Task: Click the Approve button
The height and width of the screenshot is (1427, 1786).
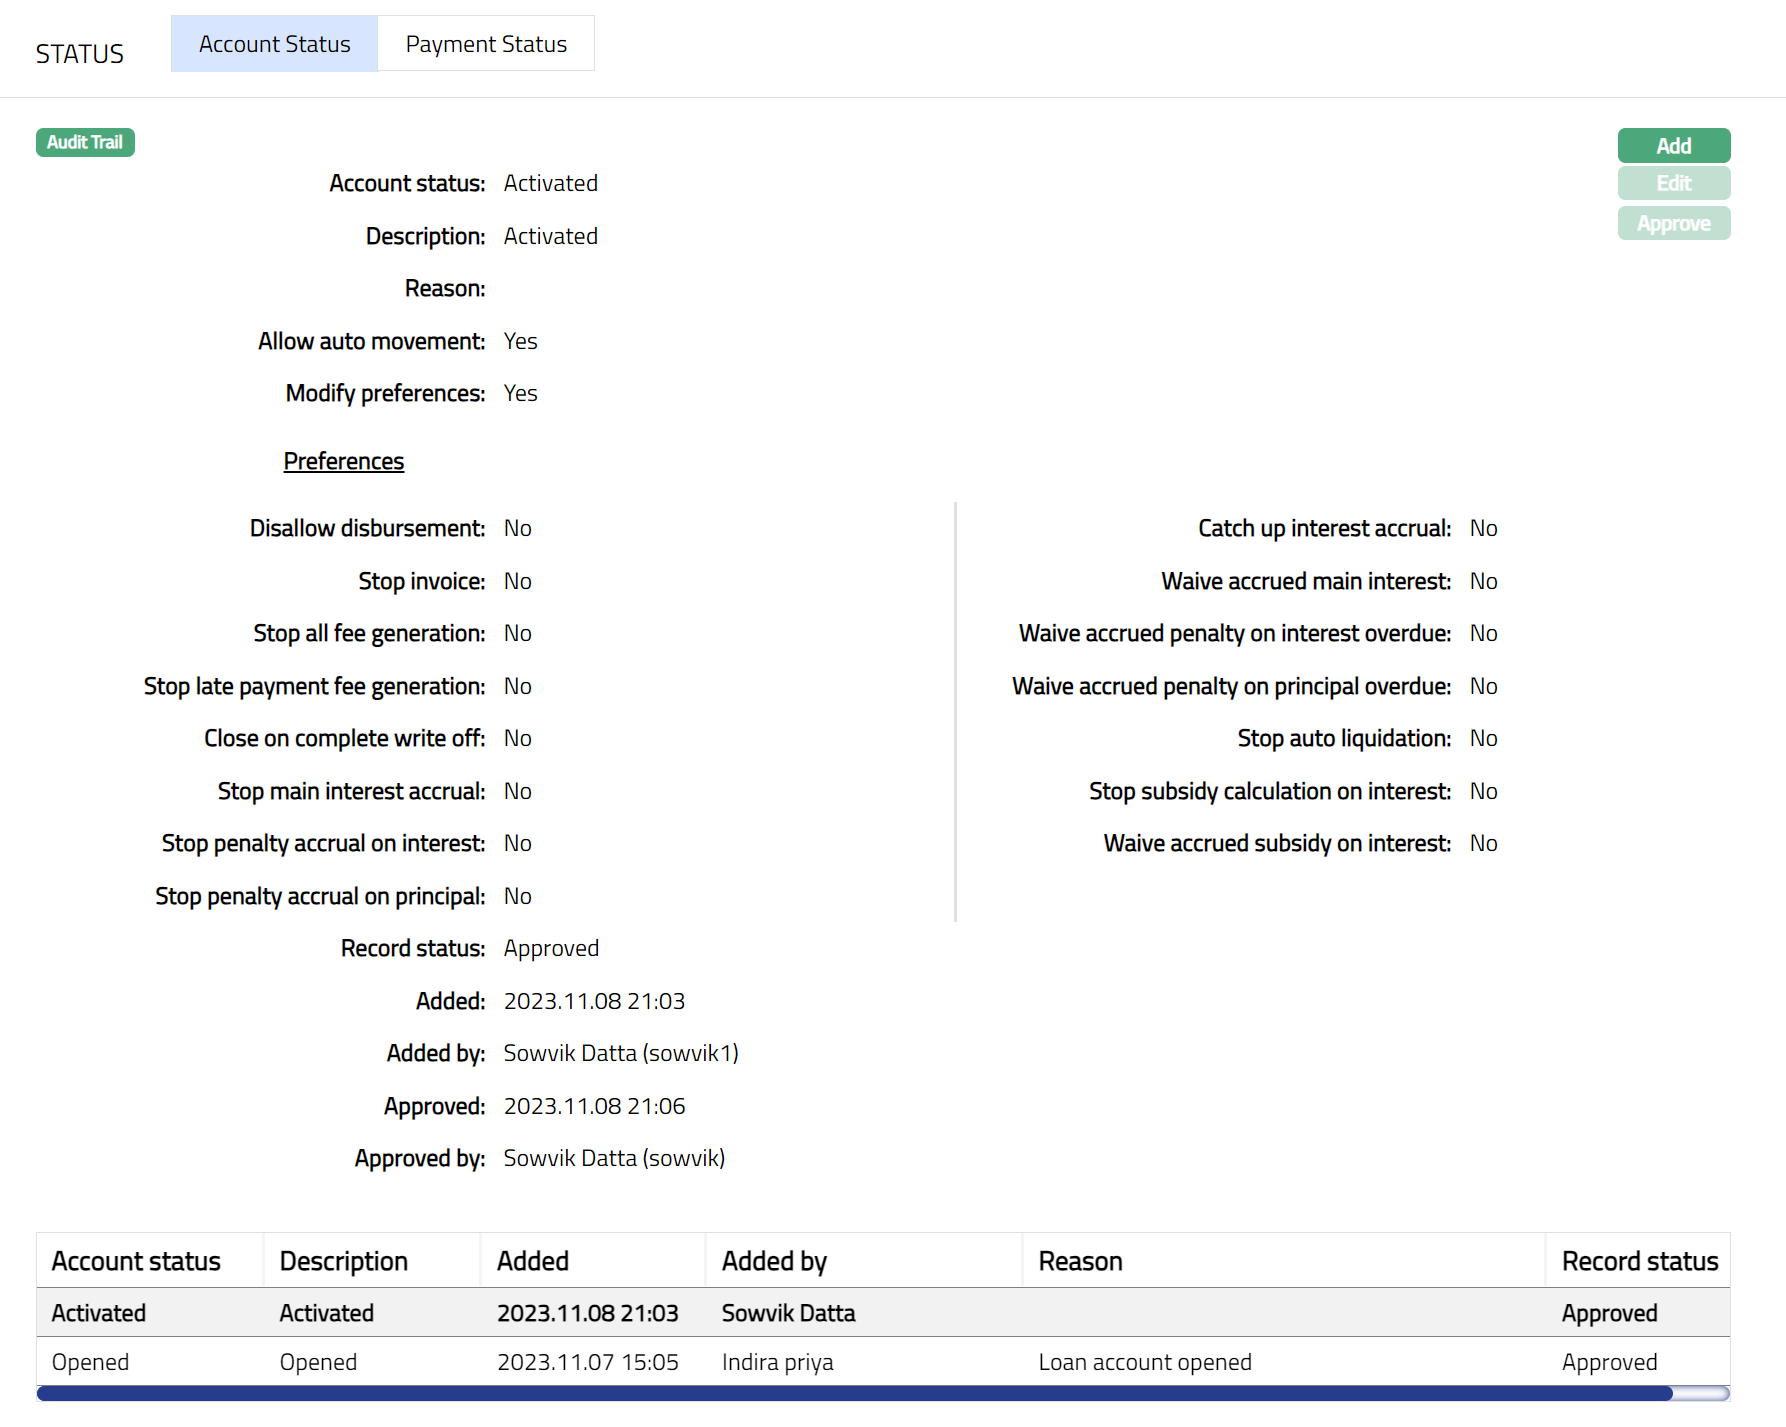Action: pyautogui.click(x=1673, y=224)
